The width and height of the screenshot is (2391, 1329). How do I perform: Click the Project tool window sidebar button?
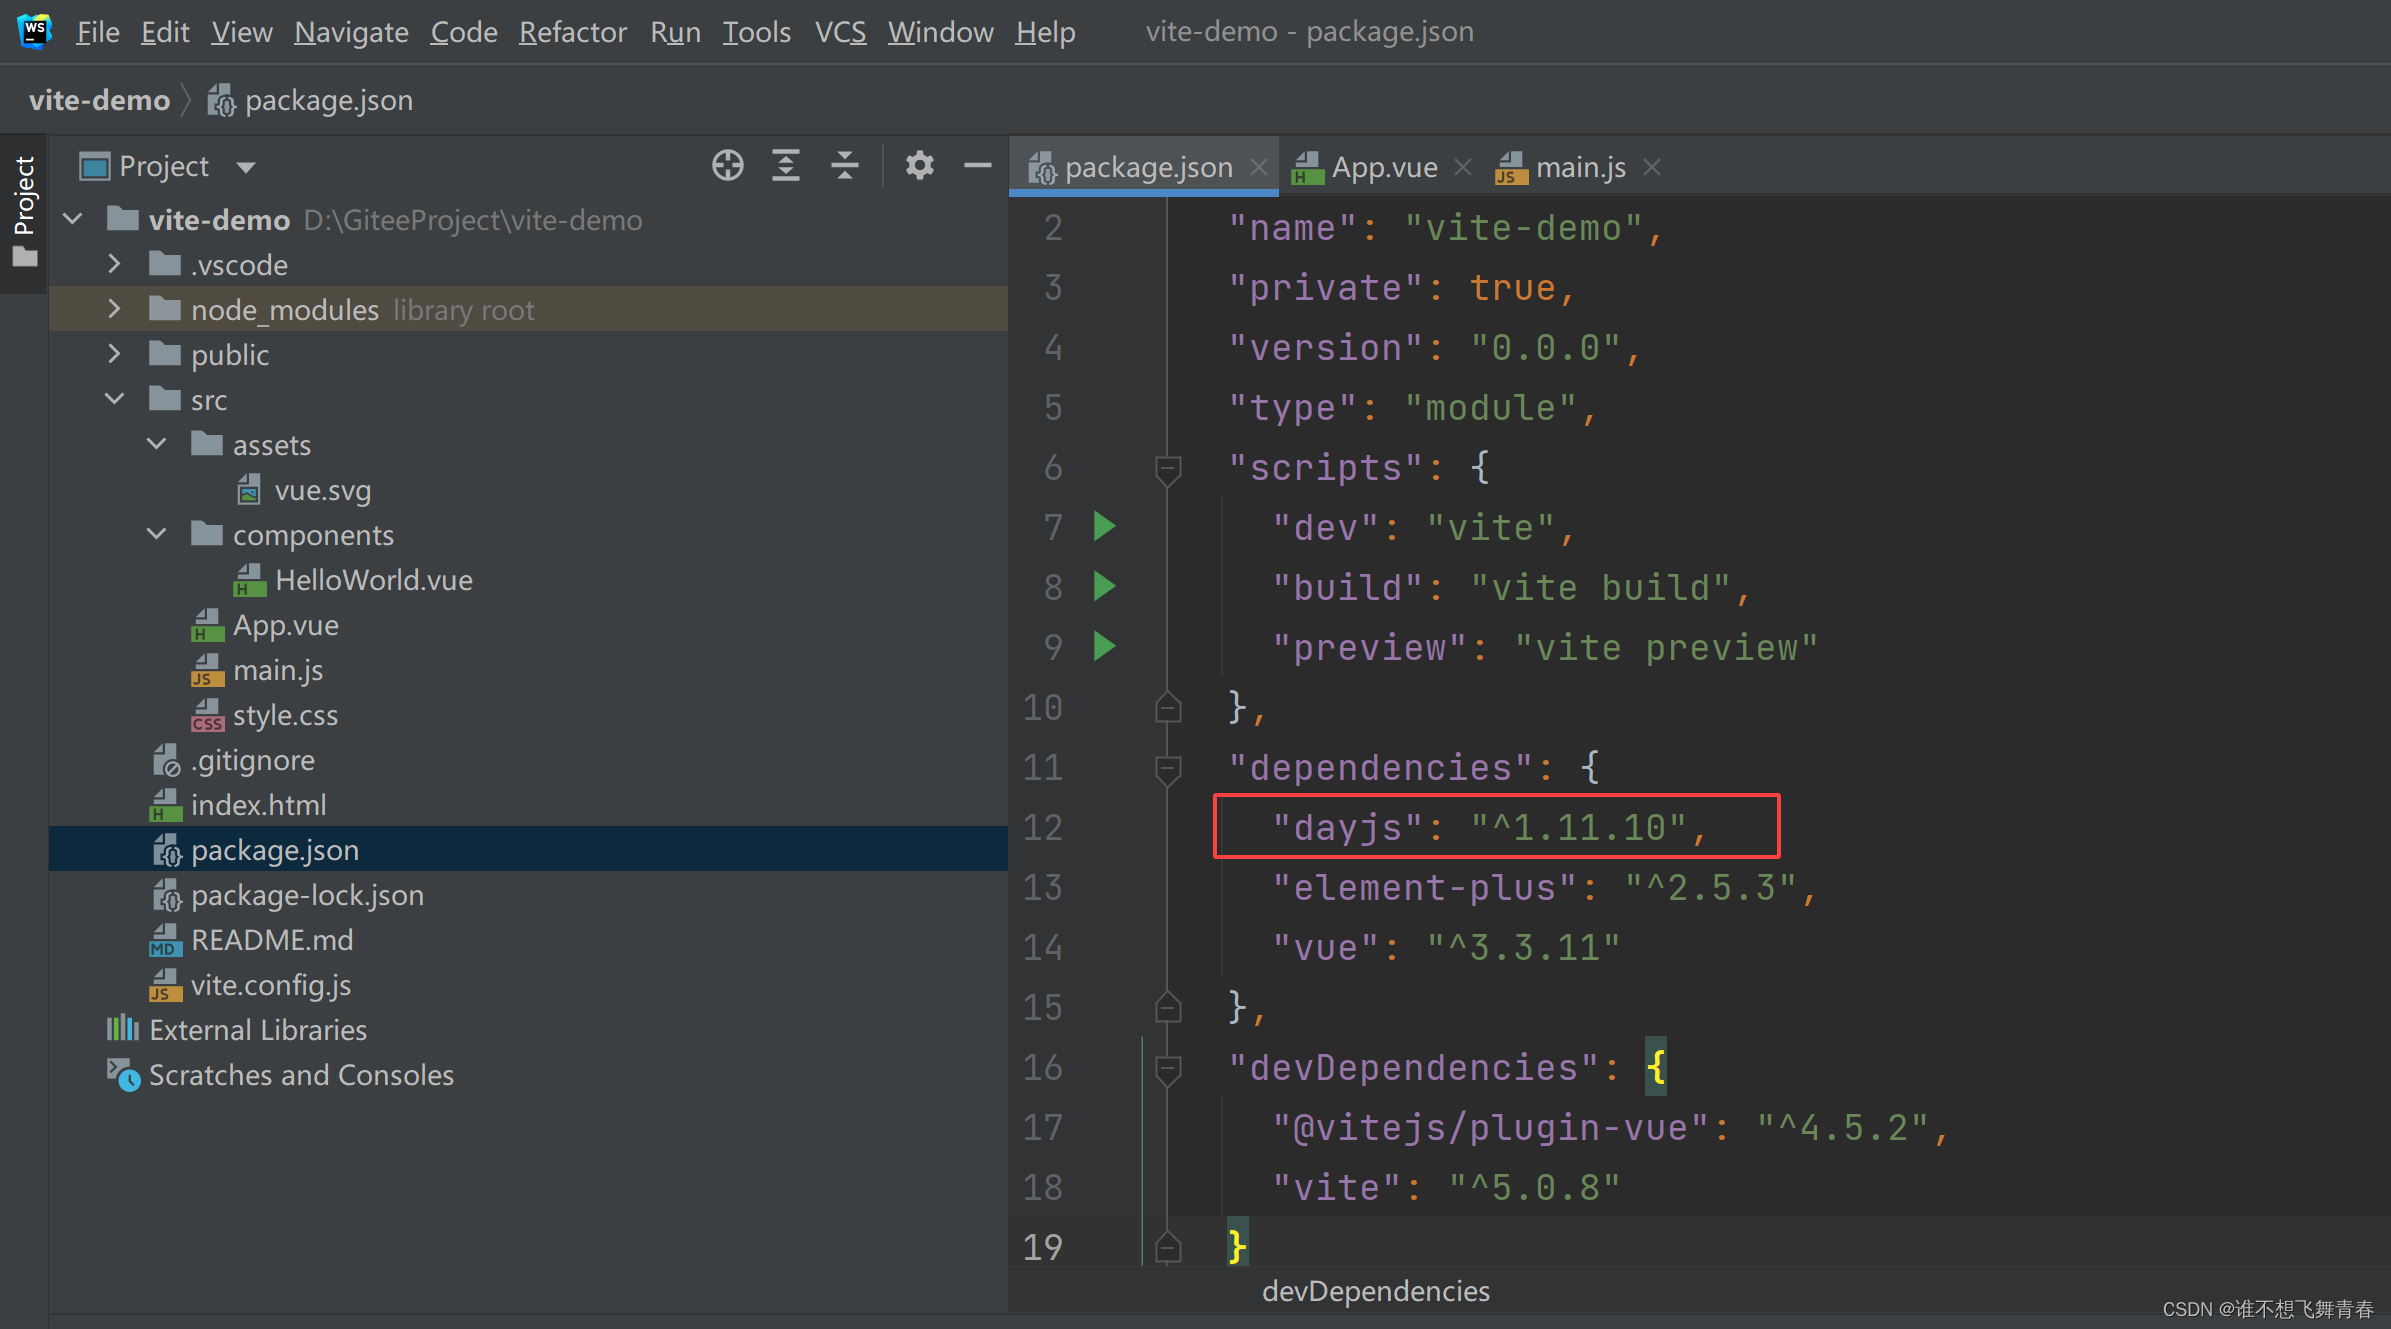coord(24,211)
